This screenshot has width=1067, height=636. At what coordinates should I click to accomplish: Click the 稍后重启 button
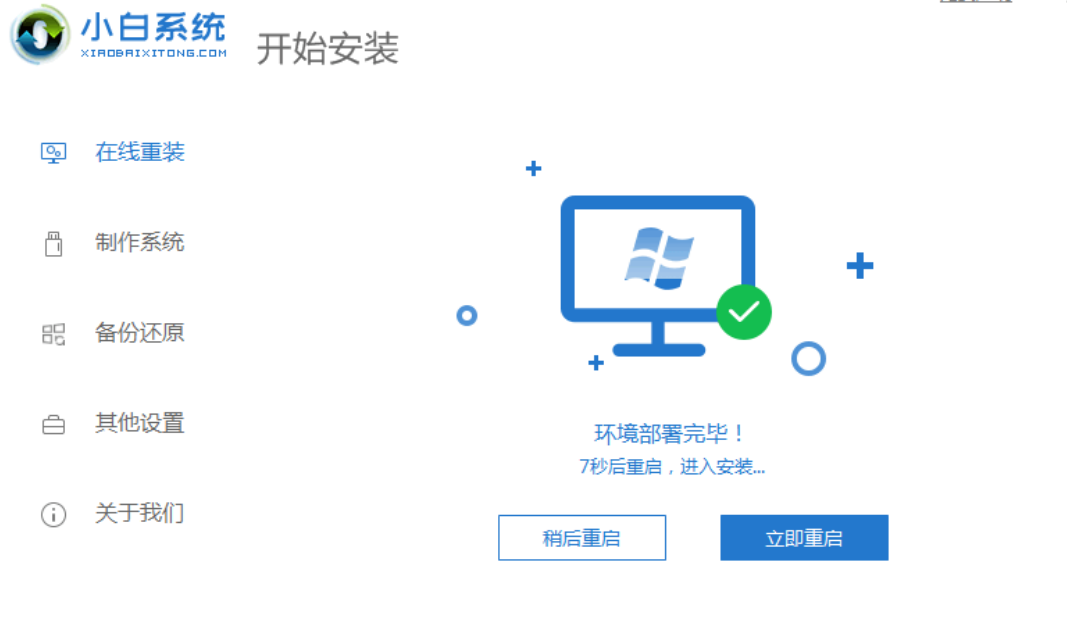click(582, 537)
